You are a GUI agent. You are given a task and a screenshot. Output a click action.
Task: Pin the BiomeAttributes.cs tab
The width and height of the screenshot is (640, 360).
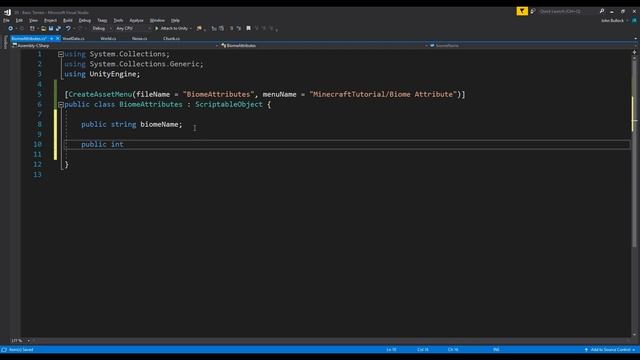coord(51,38)
